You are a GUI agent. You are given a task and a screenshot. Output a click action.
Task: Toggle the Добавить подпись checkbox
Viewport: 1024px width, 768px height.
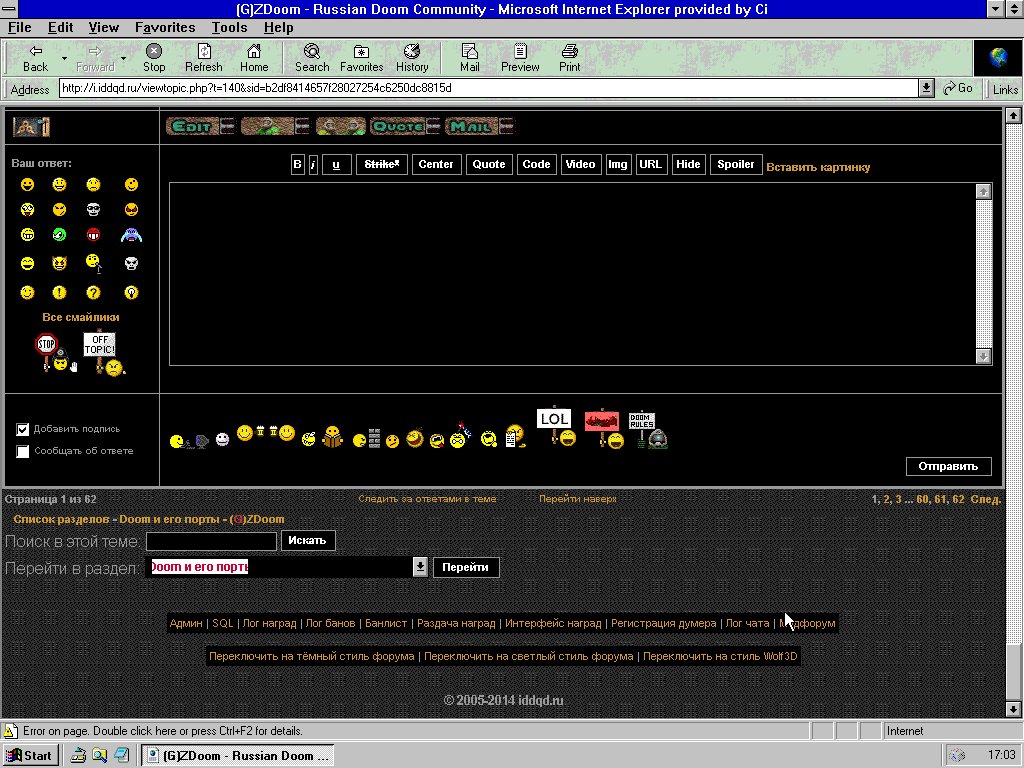23,430
